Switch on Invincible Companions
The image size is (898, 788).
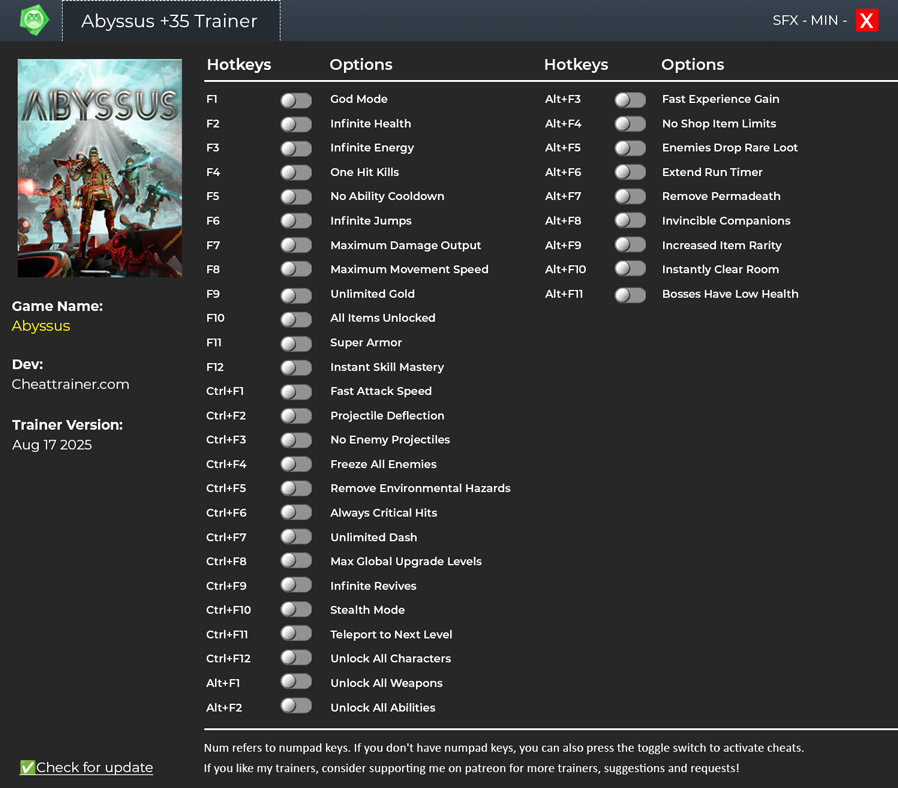pyautogui.click(x=630, y=221)
